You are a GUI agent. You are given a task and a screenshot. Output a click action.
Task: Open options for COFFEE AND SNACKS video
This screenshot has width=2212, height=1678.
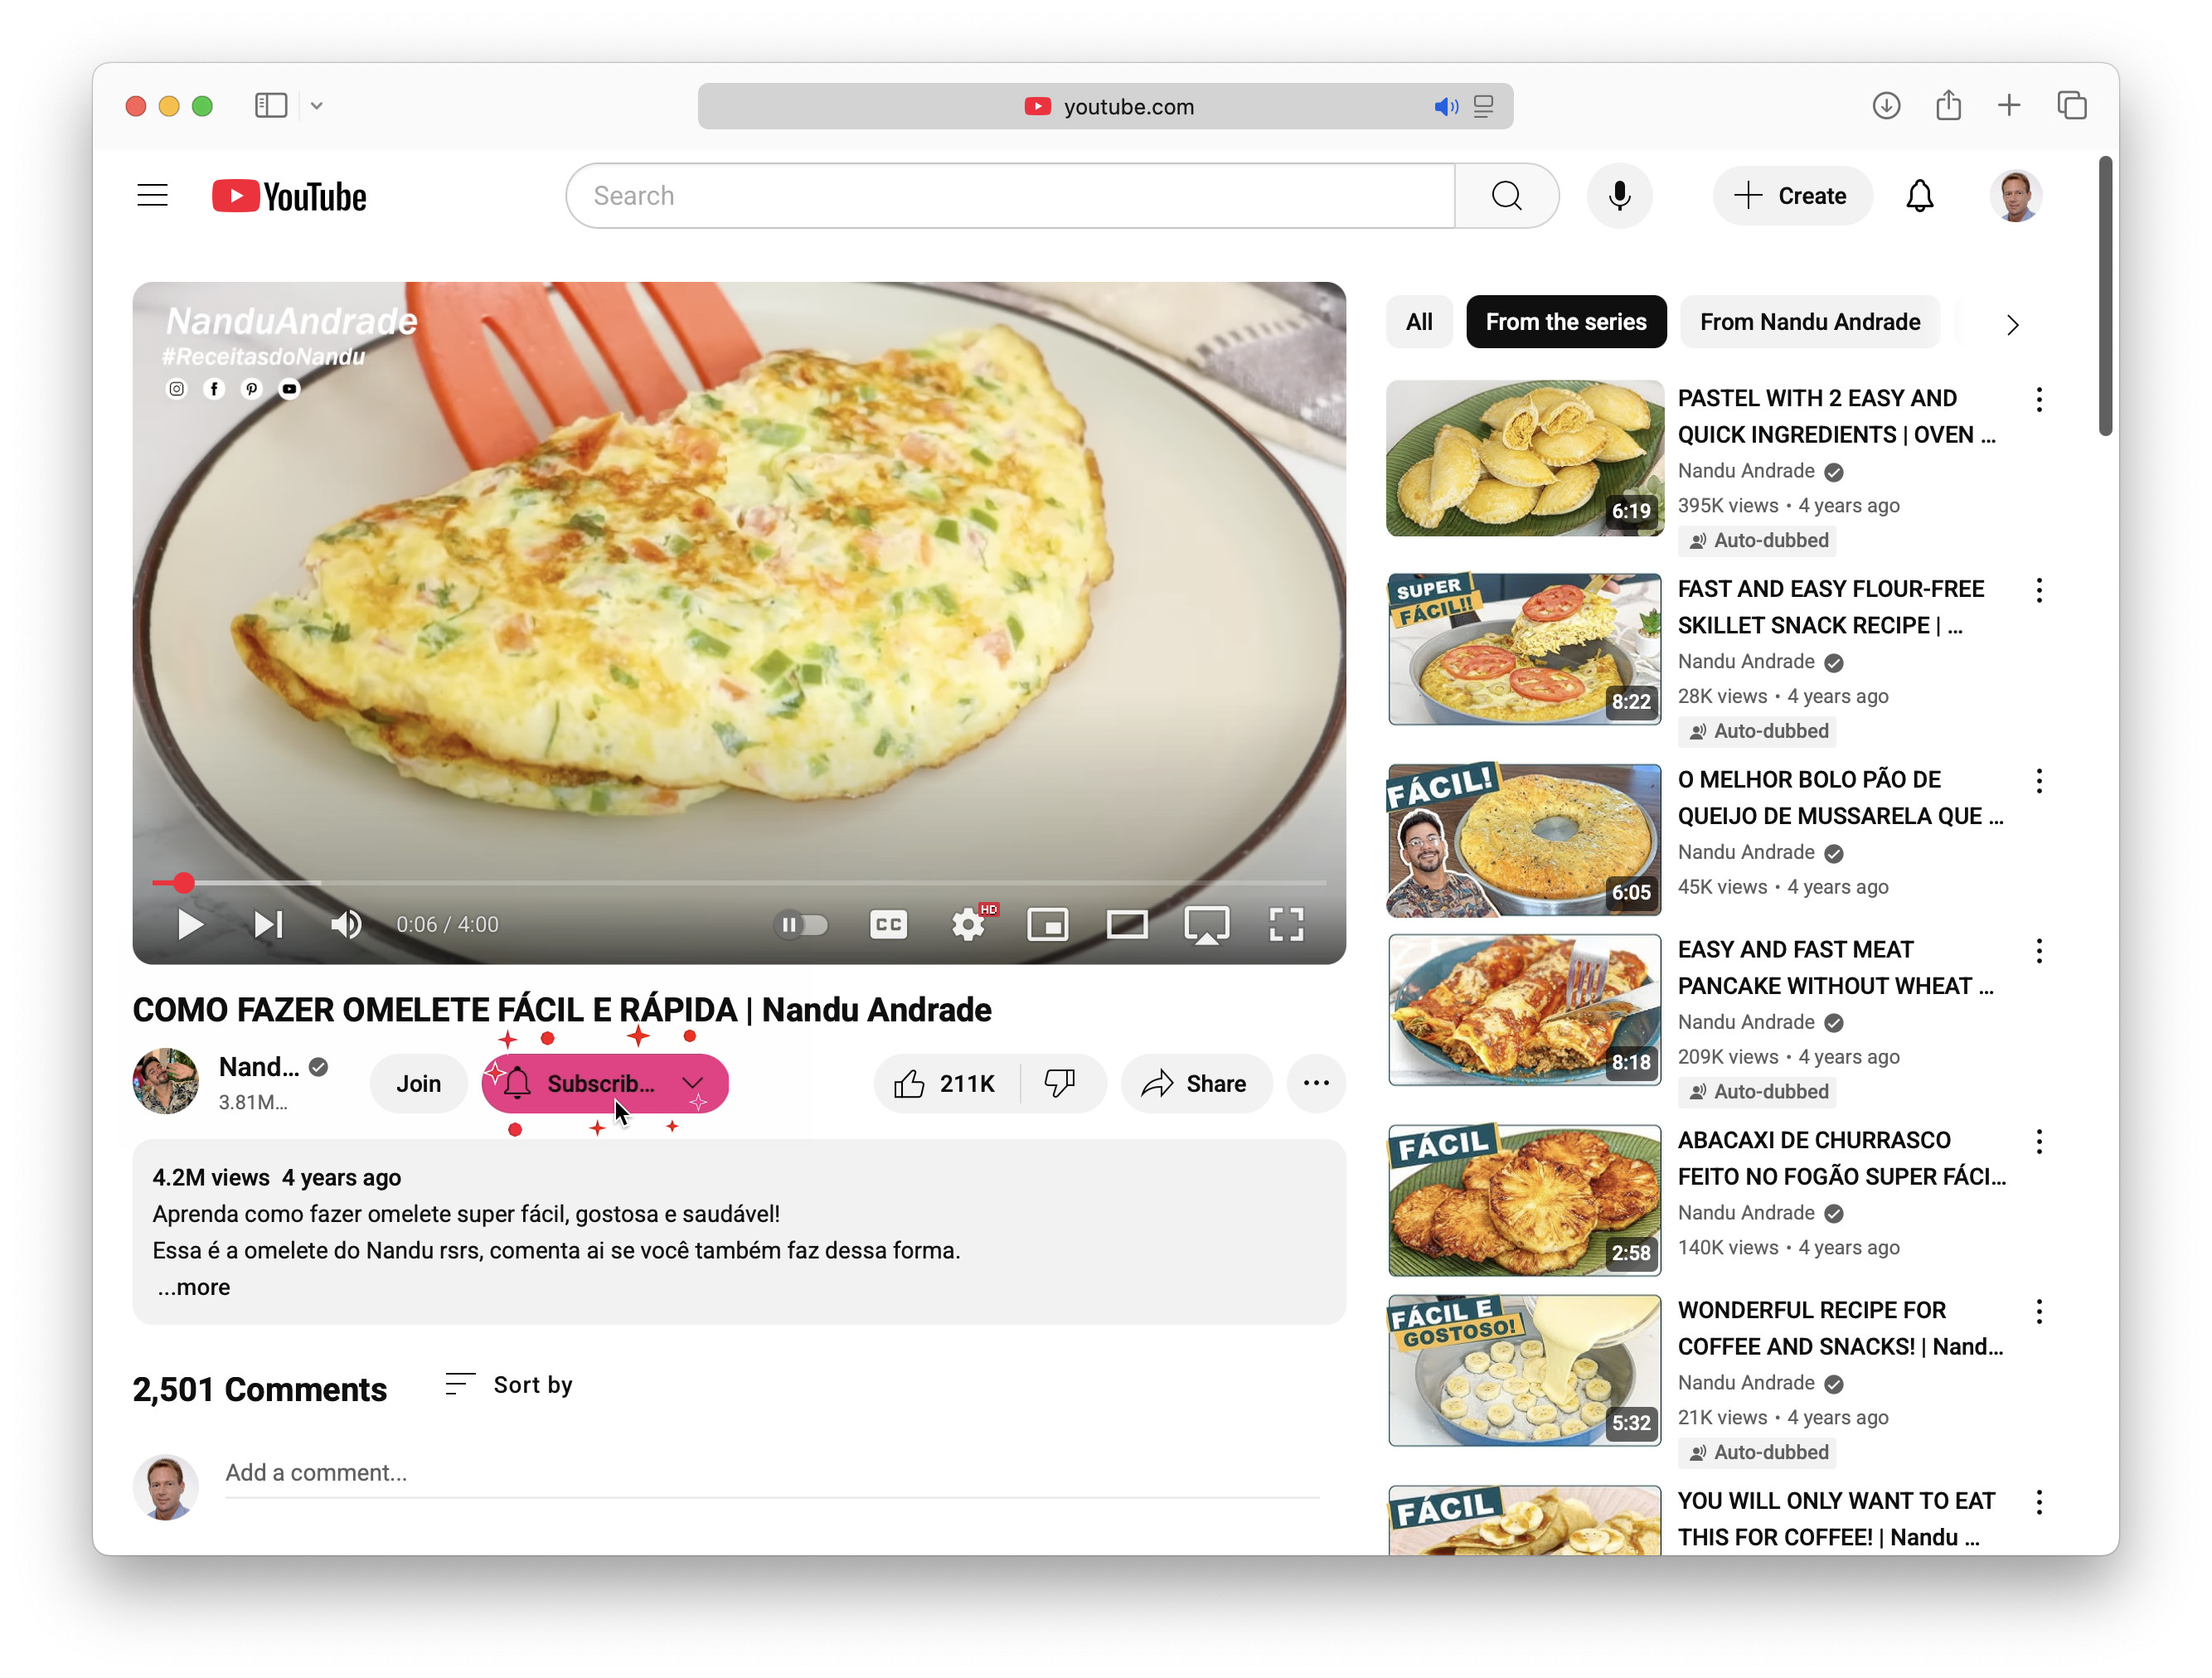(x=2038, y=1313)
